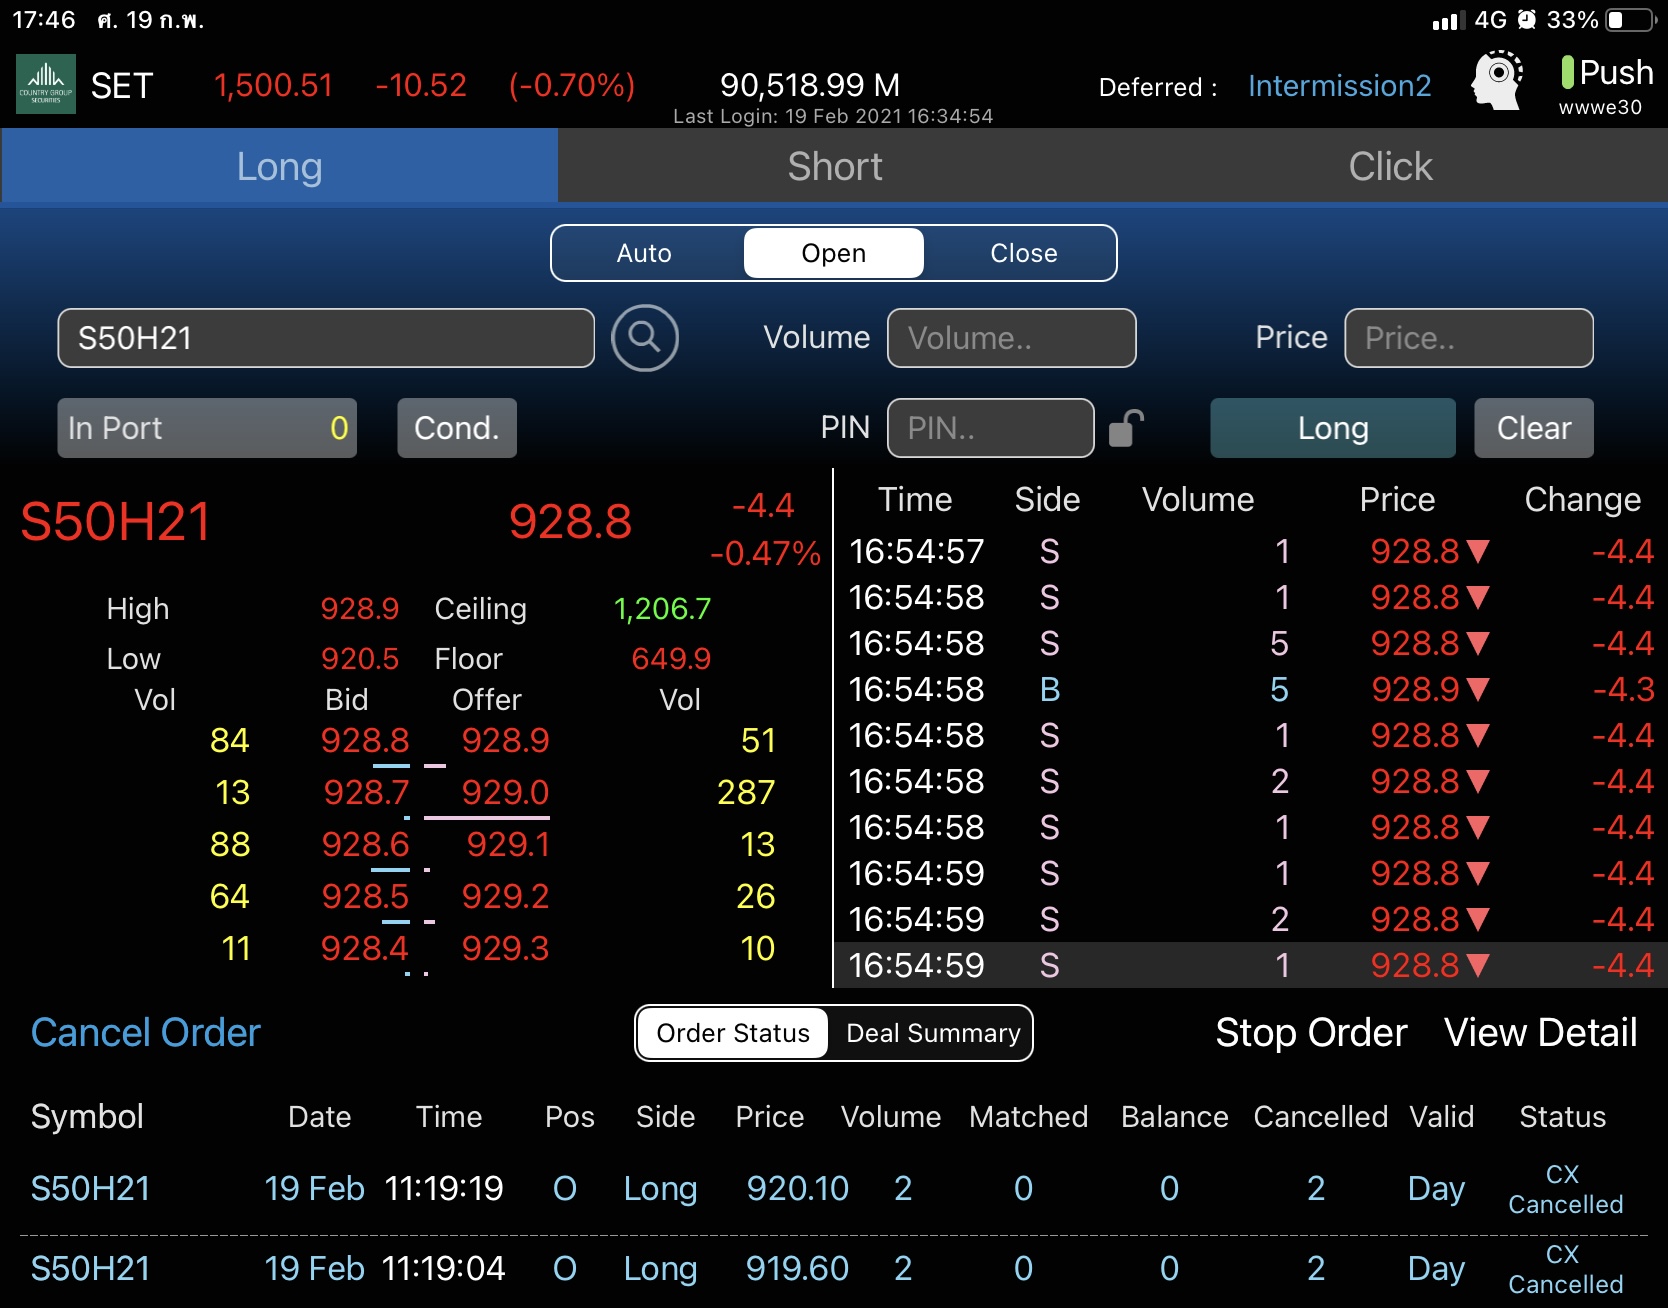Tap the Ceiling price 1,206.7
This screenshot has width=1668, height=1308.
click(662, 608)
